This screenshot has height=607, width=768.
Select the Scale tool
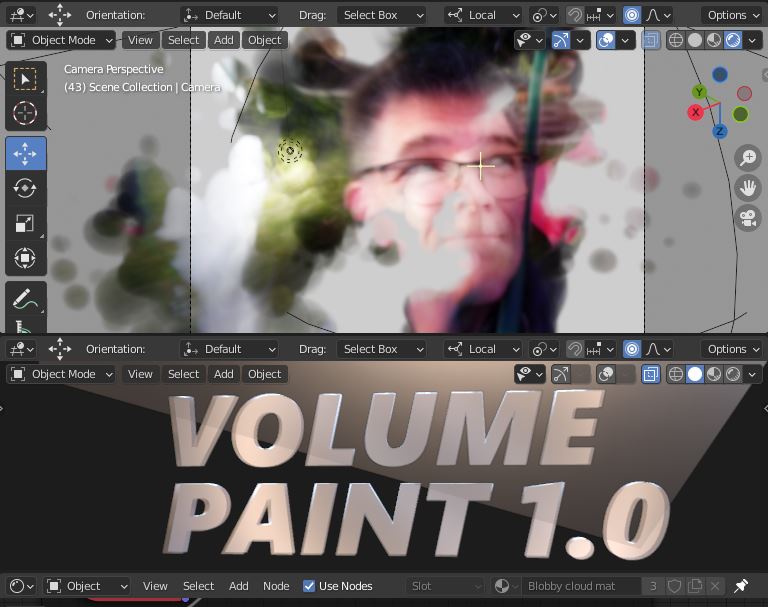pos(25,223)
